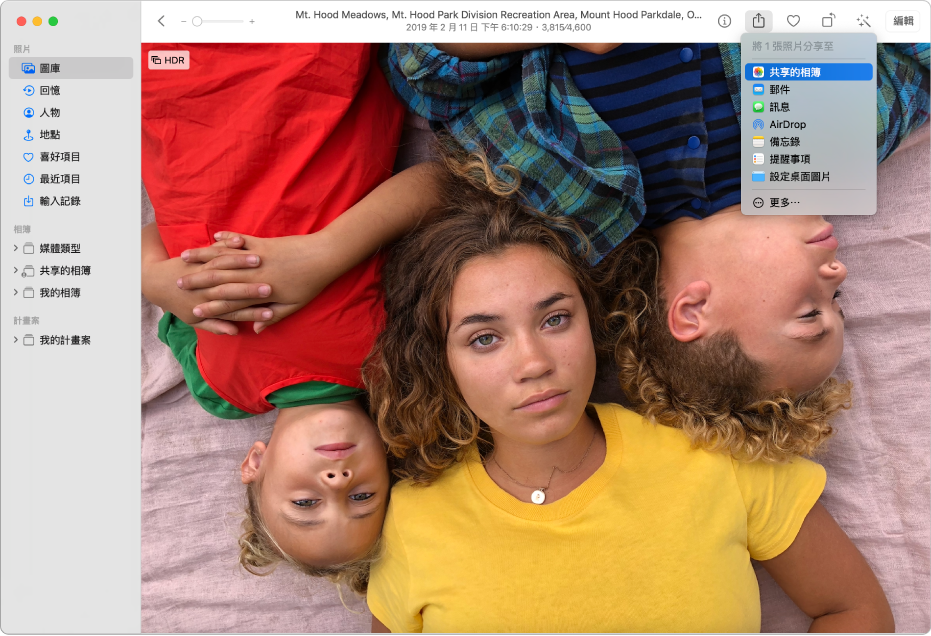This screenshot has height=636, width=931.
Task: Choose 設定桌面圖片 in share menu
Action: [809, 176]
